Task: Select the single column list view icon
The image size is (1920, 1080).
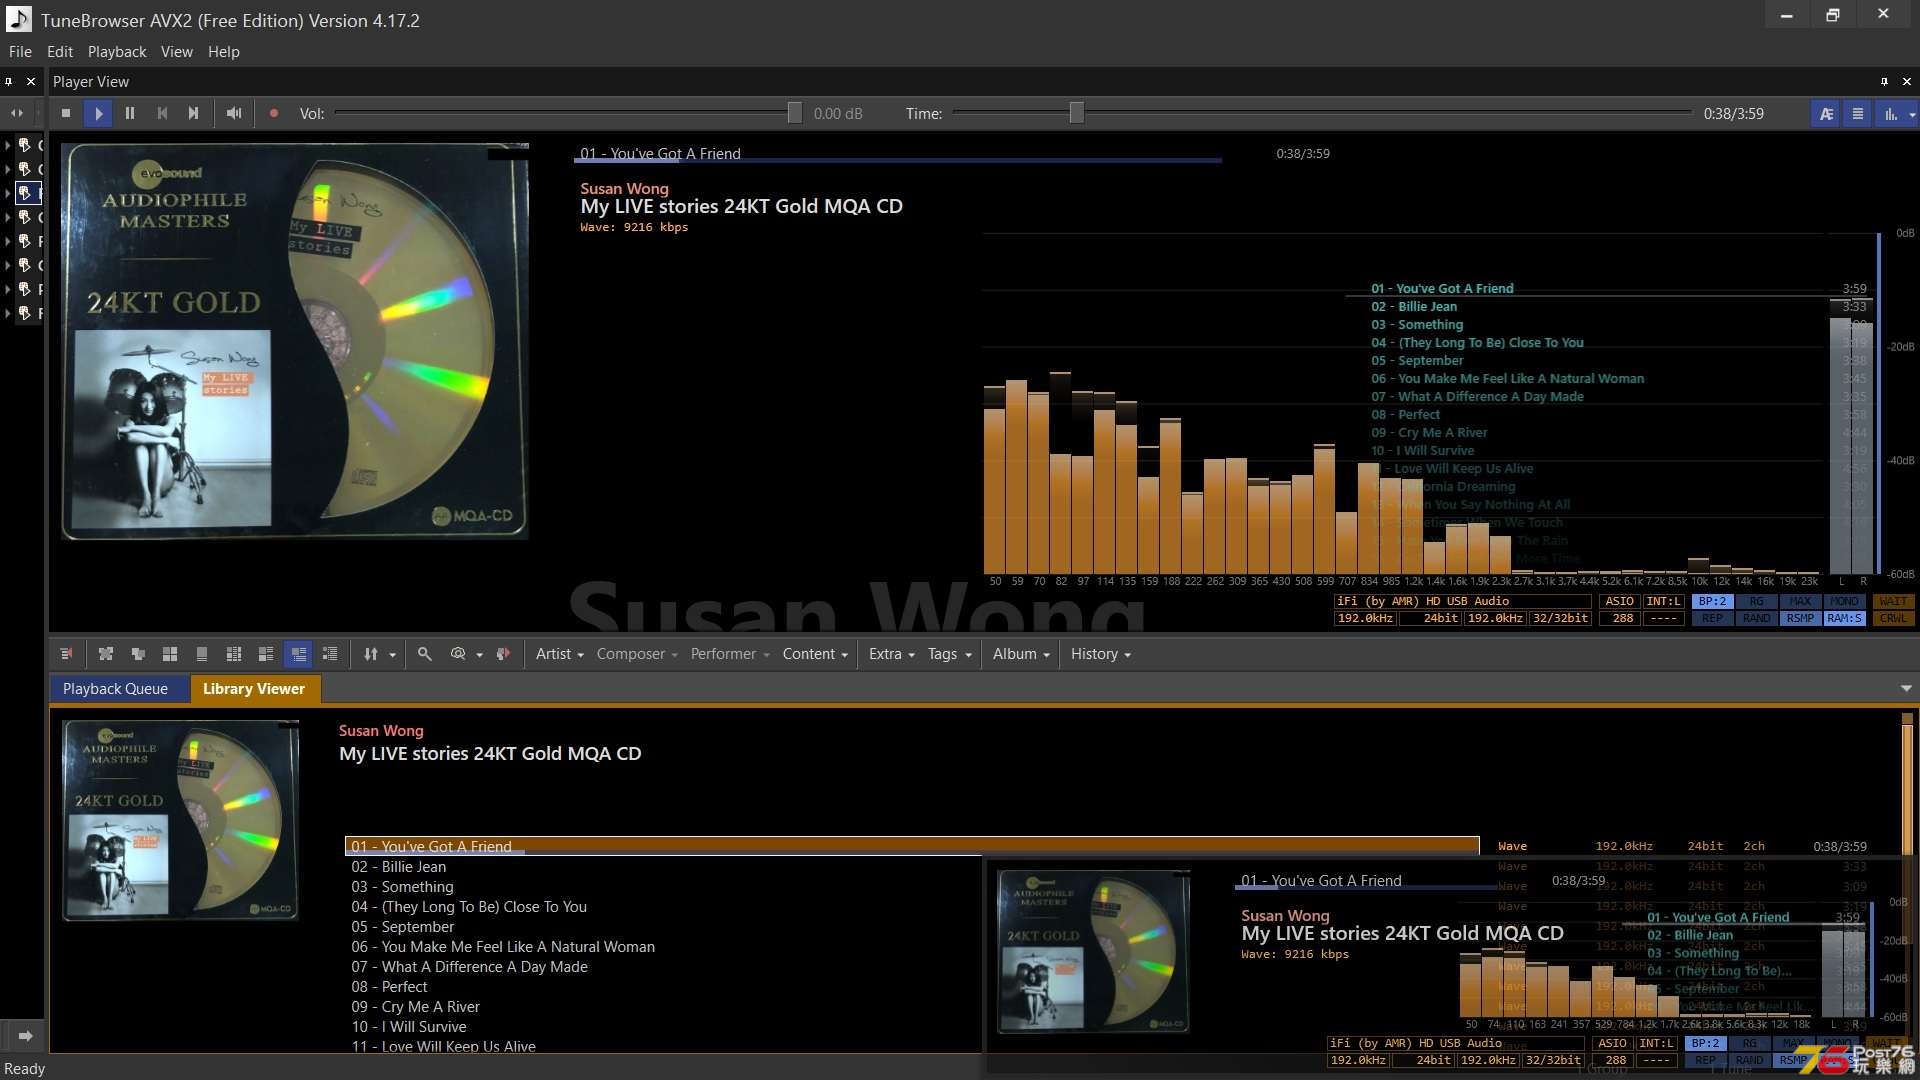Action: point(202,654)
